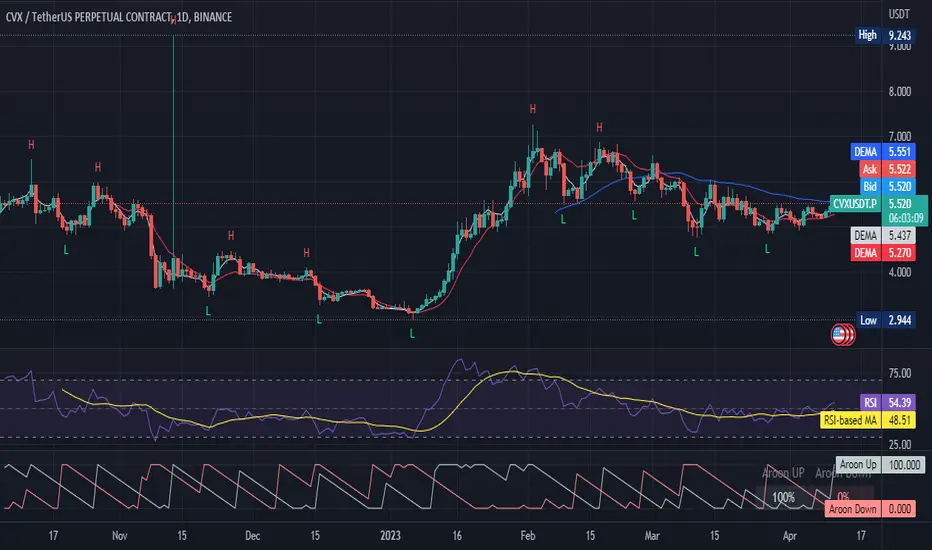Viewport: 932px width, 550px height.
Task: Click the High 9.243 price label
Action: coord(885,35)
